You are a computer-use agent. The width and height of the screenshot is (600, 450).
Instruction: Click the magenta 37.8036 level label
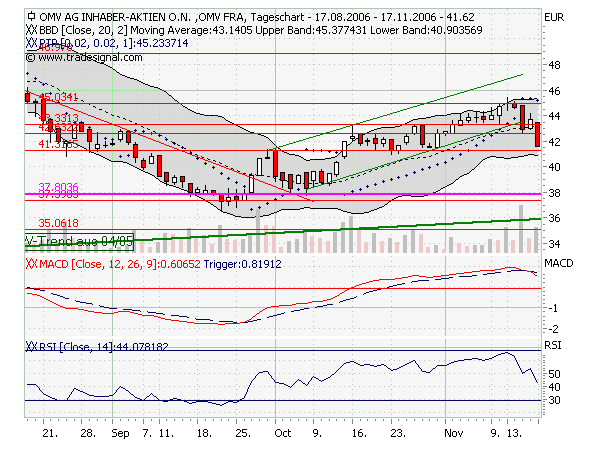click(58, 187)
